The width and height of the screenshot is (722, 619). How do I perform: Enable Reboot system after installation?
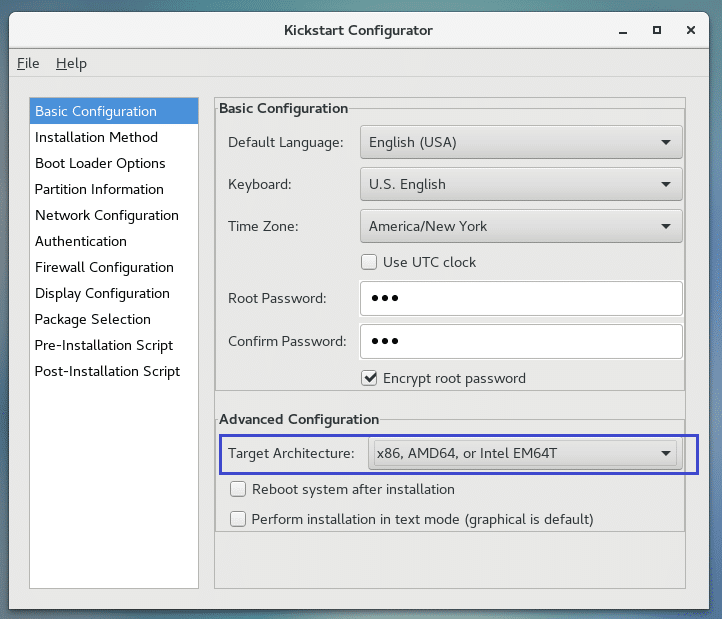(x=238, y=489)
